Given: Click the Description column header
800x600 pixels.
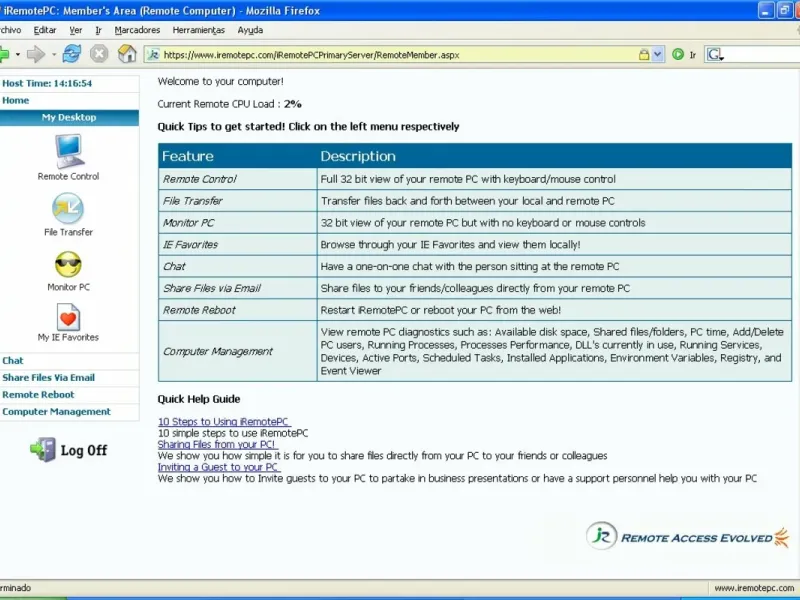Looking at the screenshot, I should click(x=554, y=156).
